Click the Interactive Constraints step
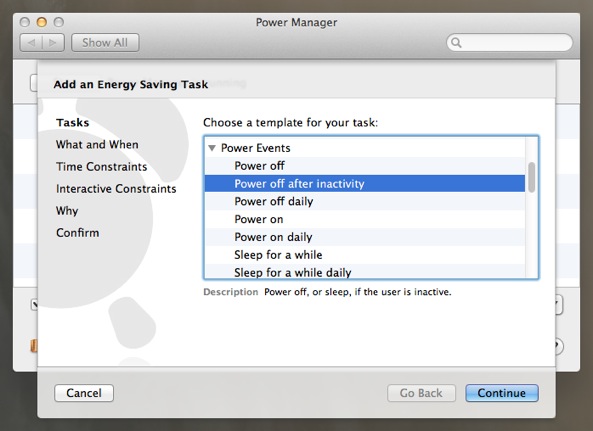Image resolution: width=593 pixels, height=431 pixels. [x=116, y=188]
